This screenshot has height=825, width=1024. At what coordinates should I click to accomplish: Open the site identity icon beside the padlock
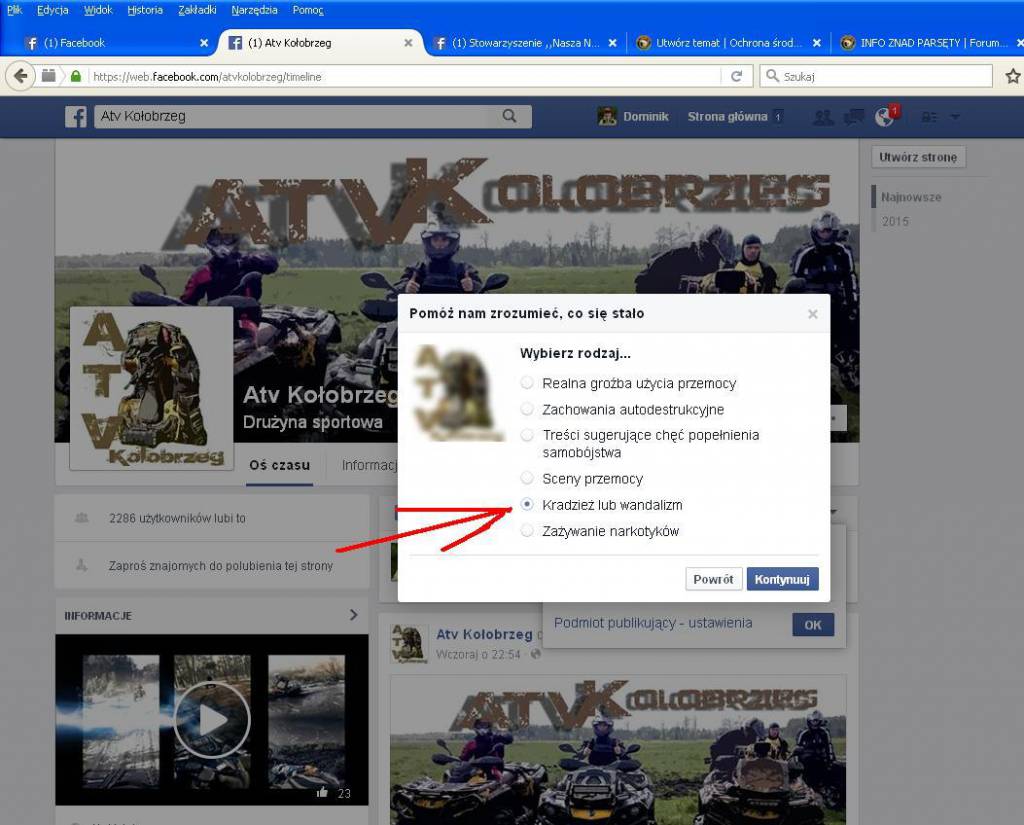(x=48, y=76)
